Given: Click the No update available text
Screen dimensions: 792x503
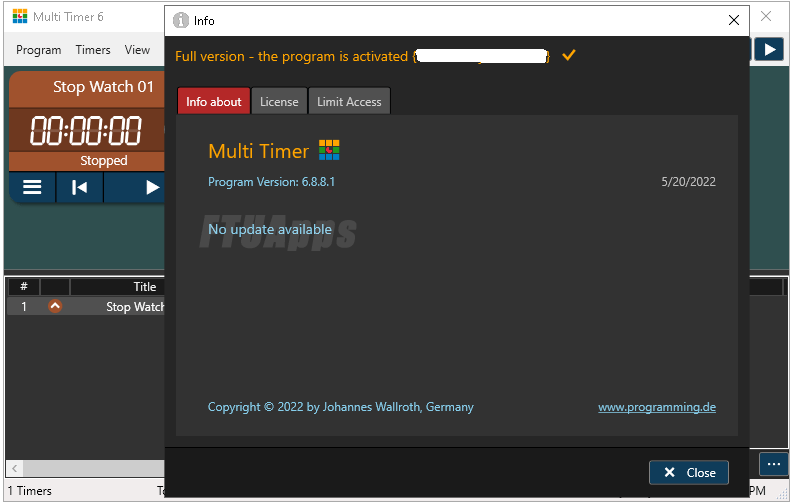Looking at the screenshot, I should click(270, 229).
